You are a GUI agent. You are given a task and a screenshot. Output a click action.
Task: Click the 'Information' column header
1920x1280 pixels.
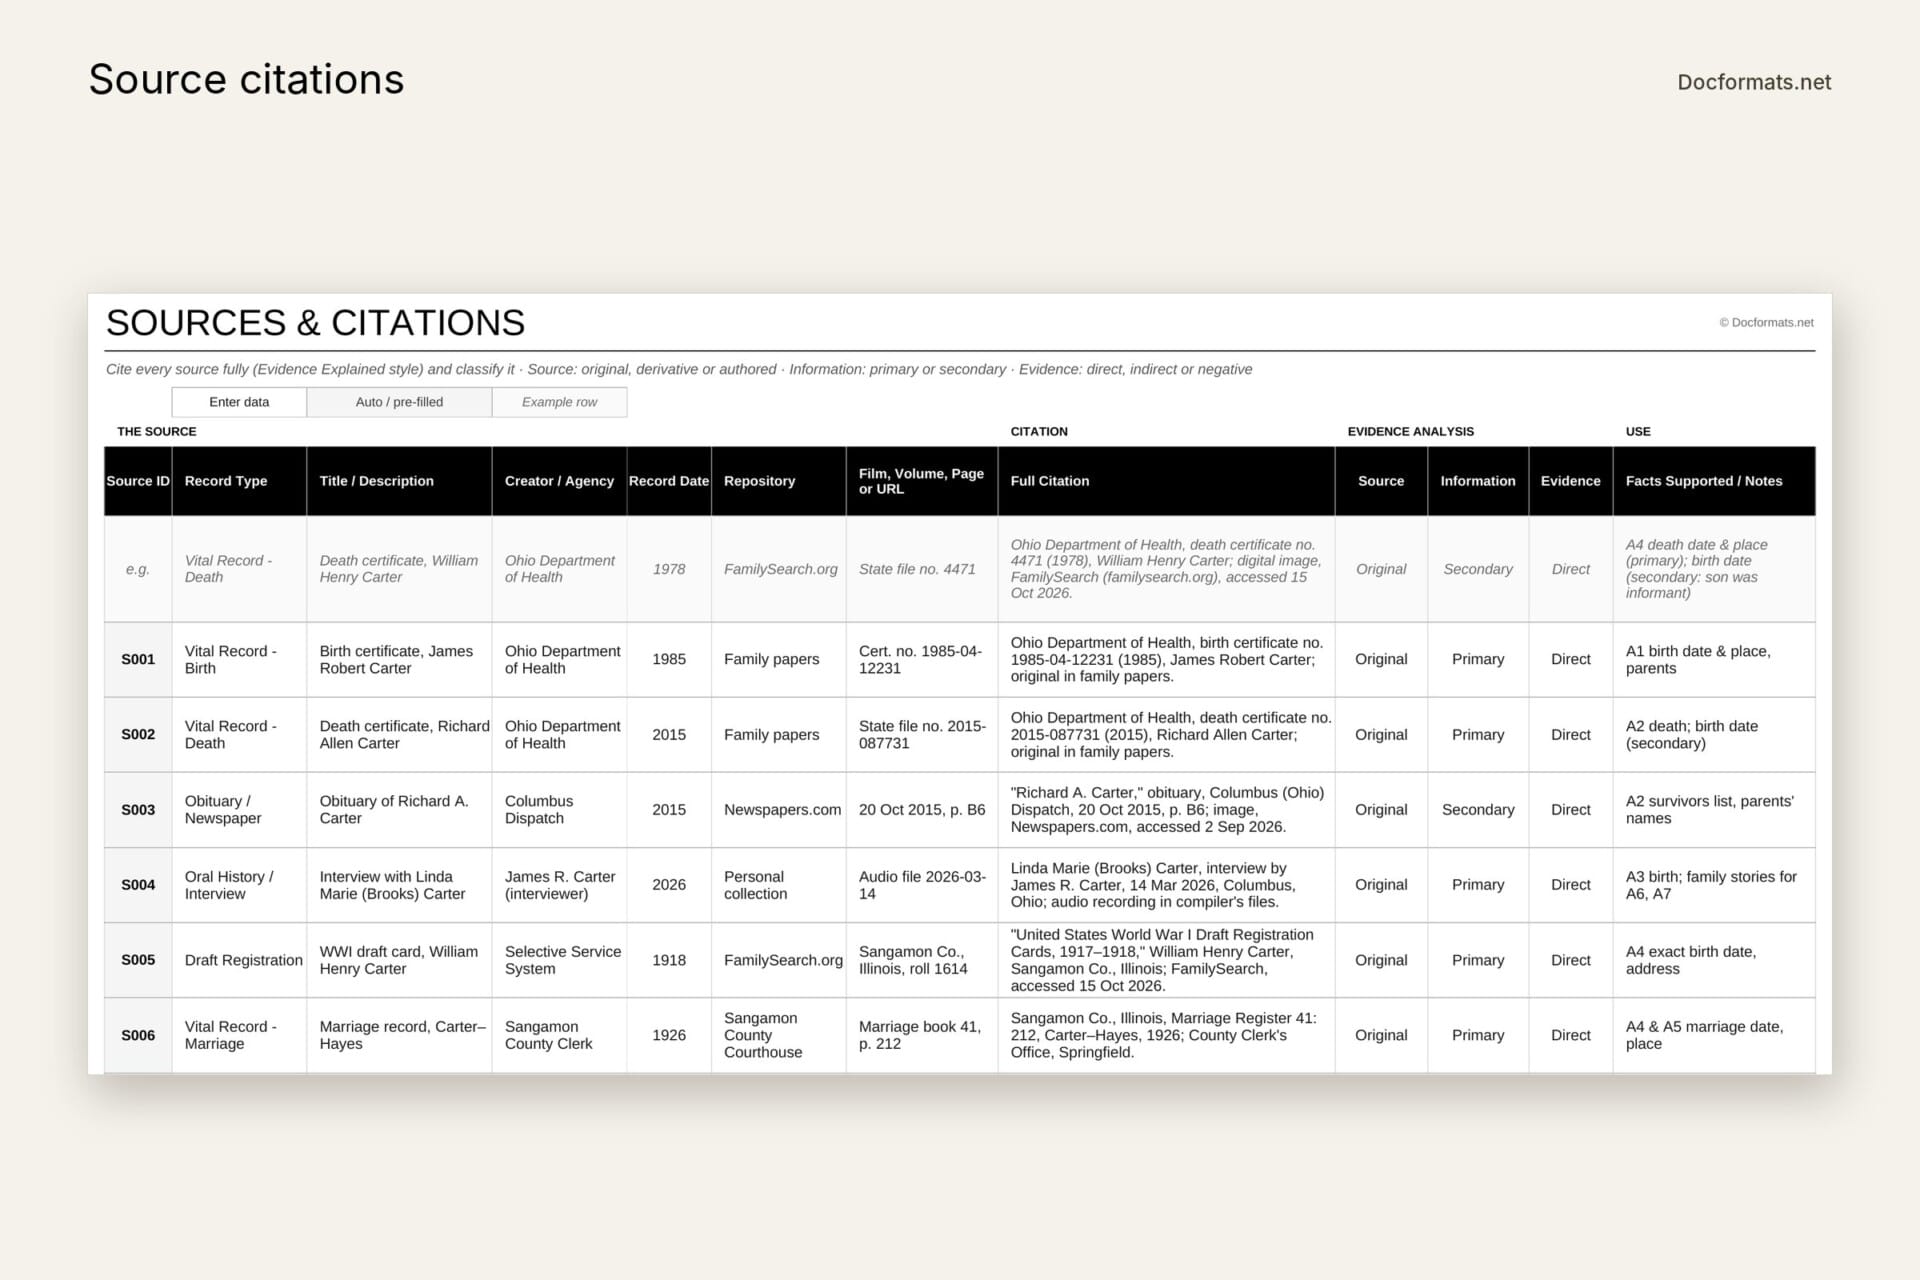(x=1478, y=481)
